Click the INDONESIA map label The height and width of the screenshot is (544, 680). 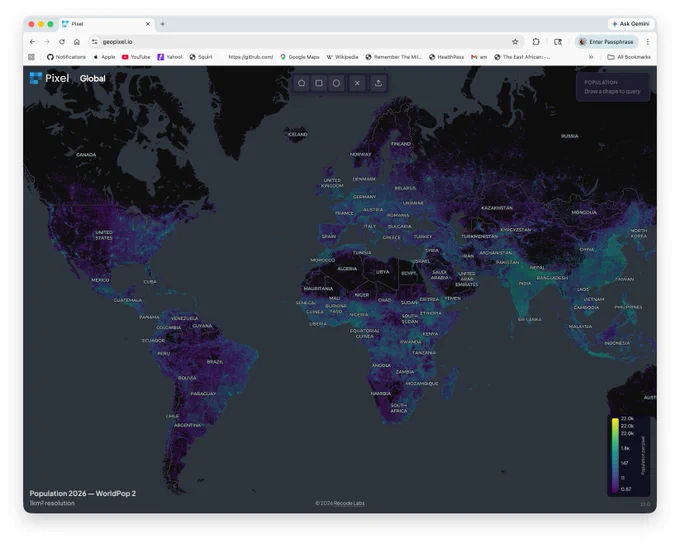tap(617, 343)
